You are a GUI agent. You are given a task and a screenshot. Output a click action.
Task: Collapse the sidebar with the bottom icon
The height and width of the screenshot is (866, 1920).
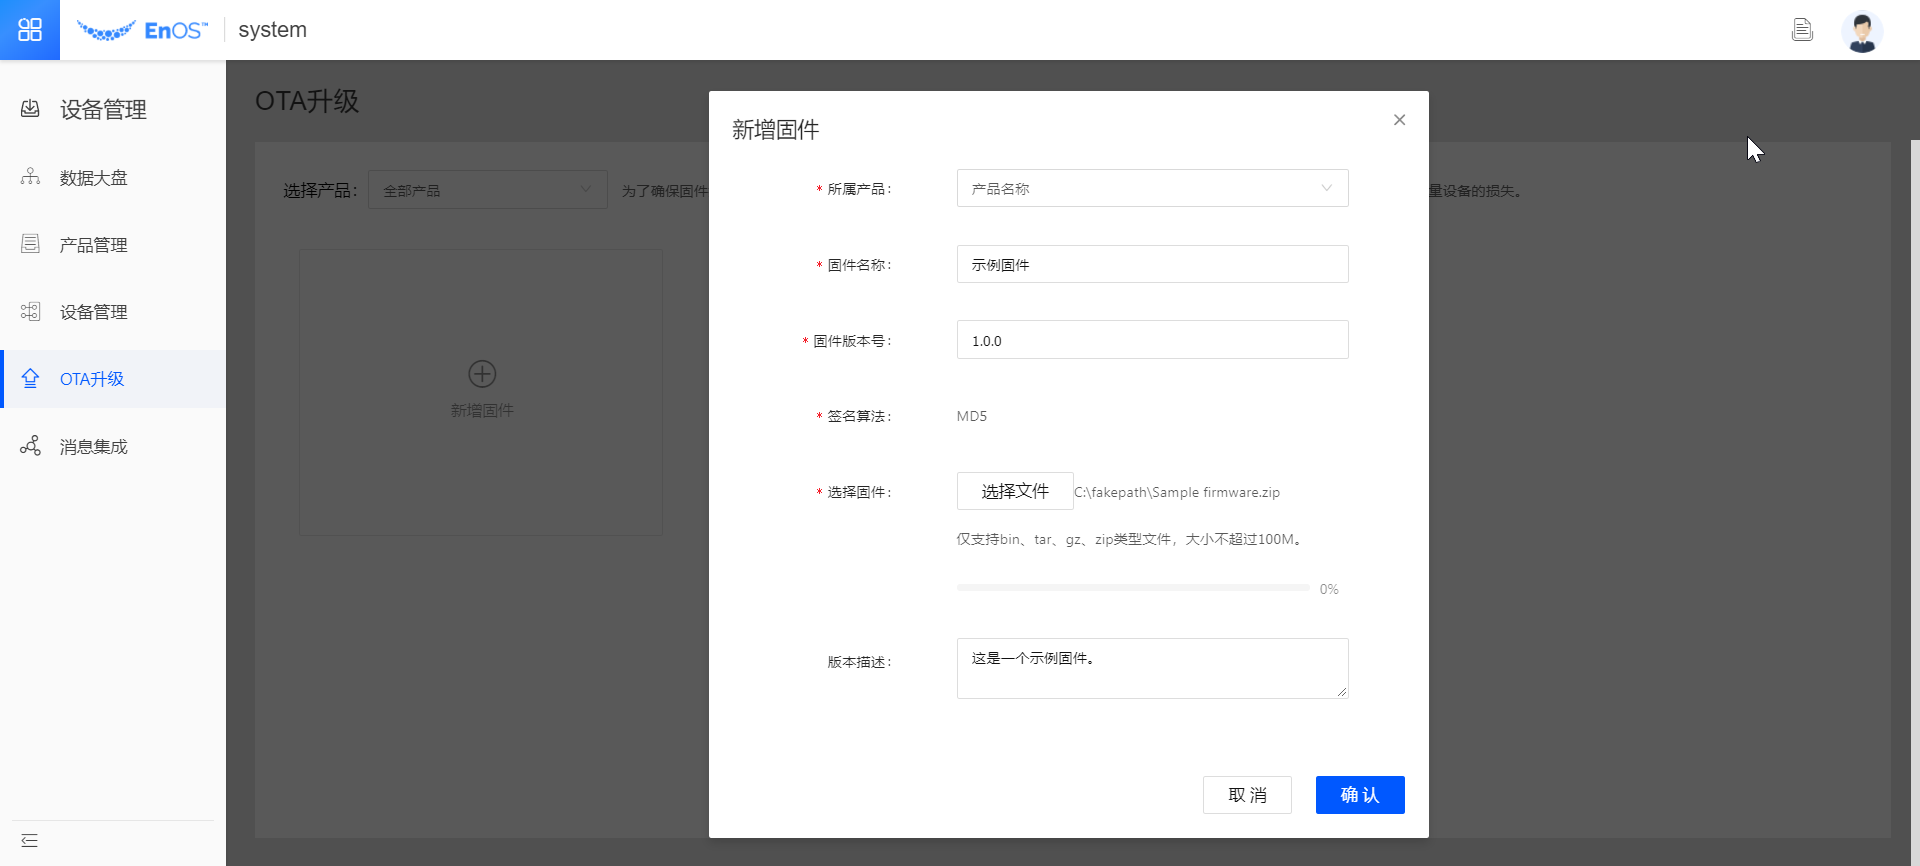coord(30,840)
